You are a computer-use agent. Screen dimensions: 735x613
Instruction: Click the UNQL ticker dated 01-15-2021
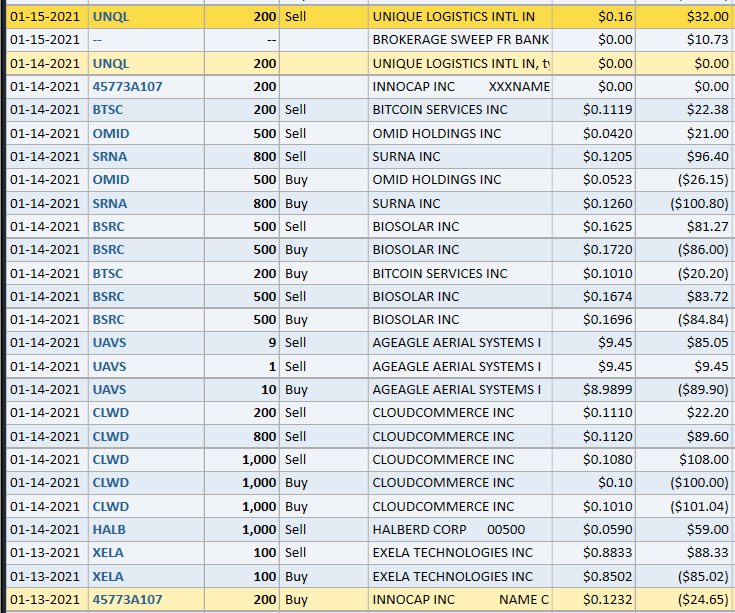point(109,17)
